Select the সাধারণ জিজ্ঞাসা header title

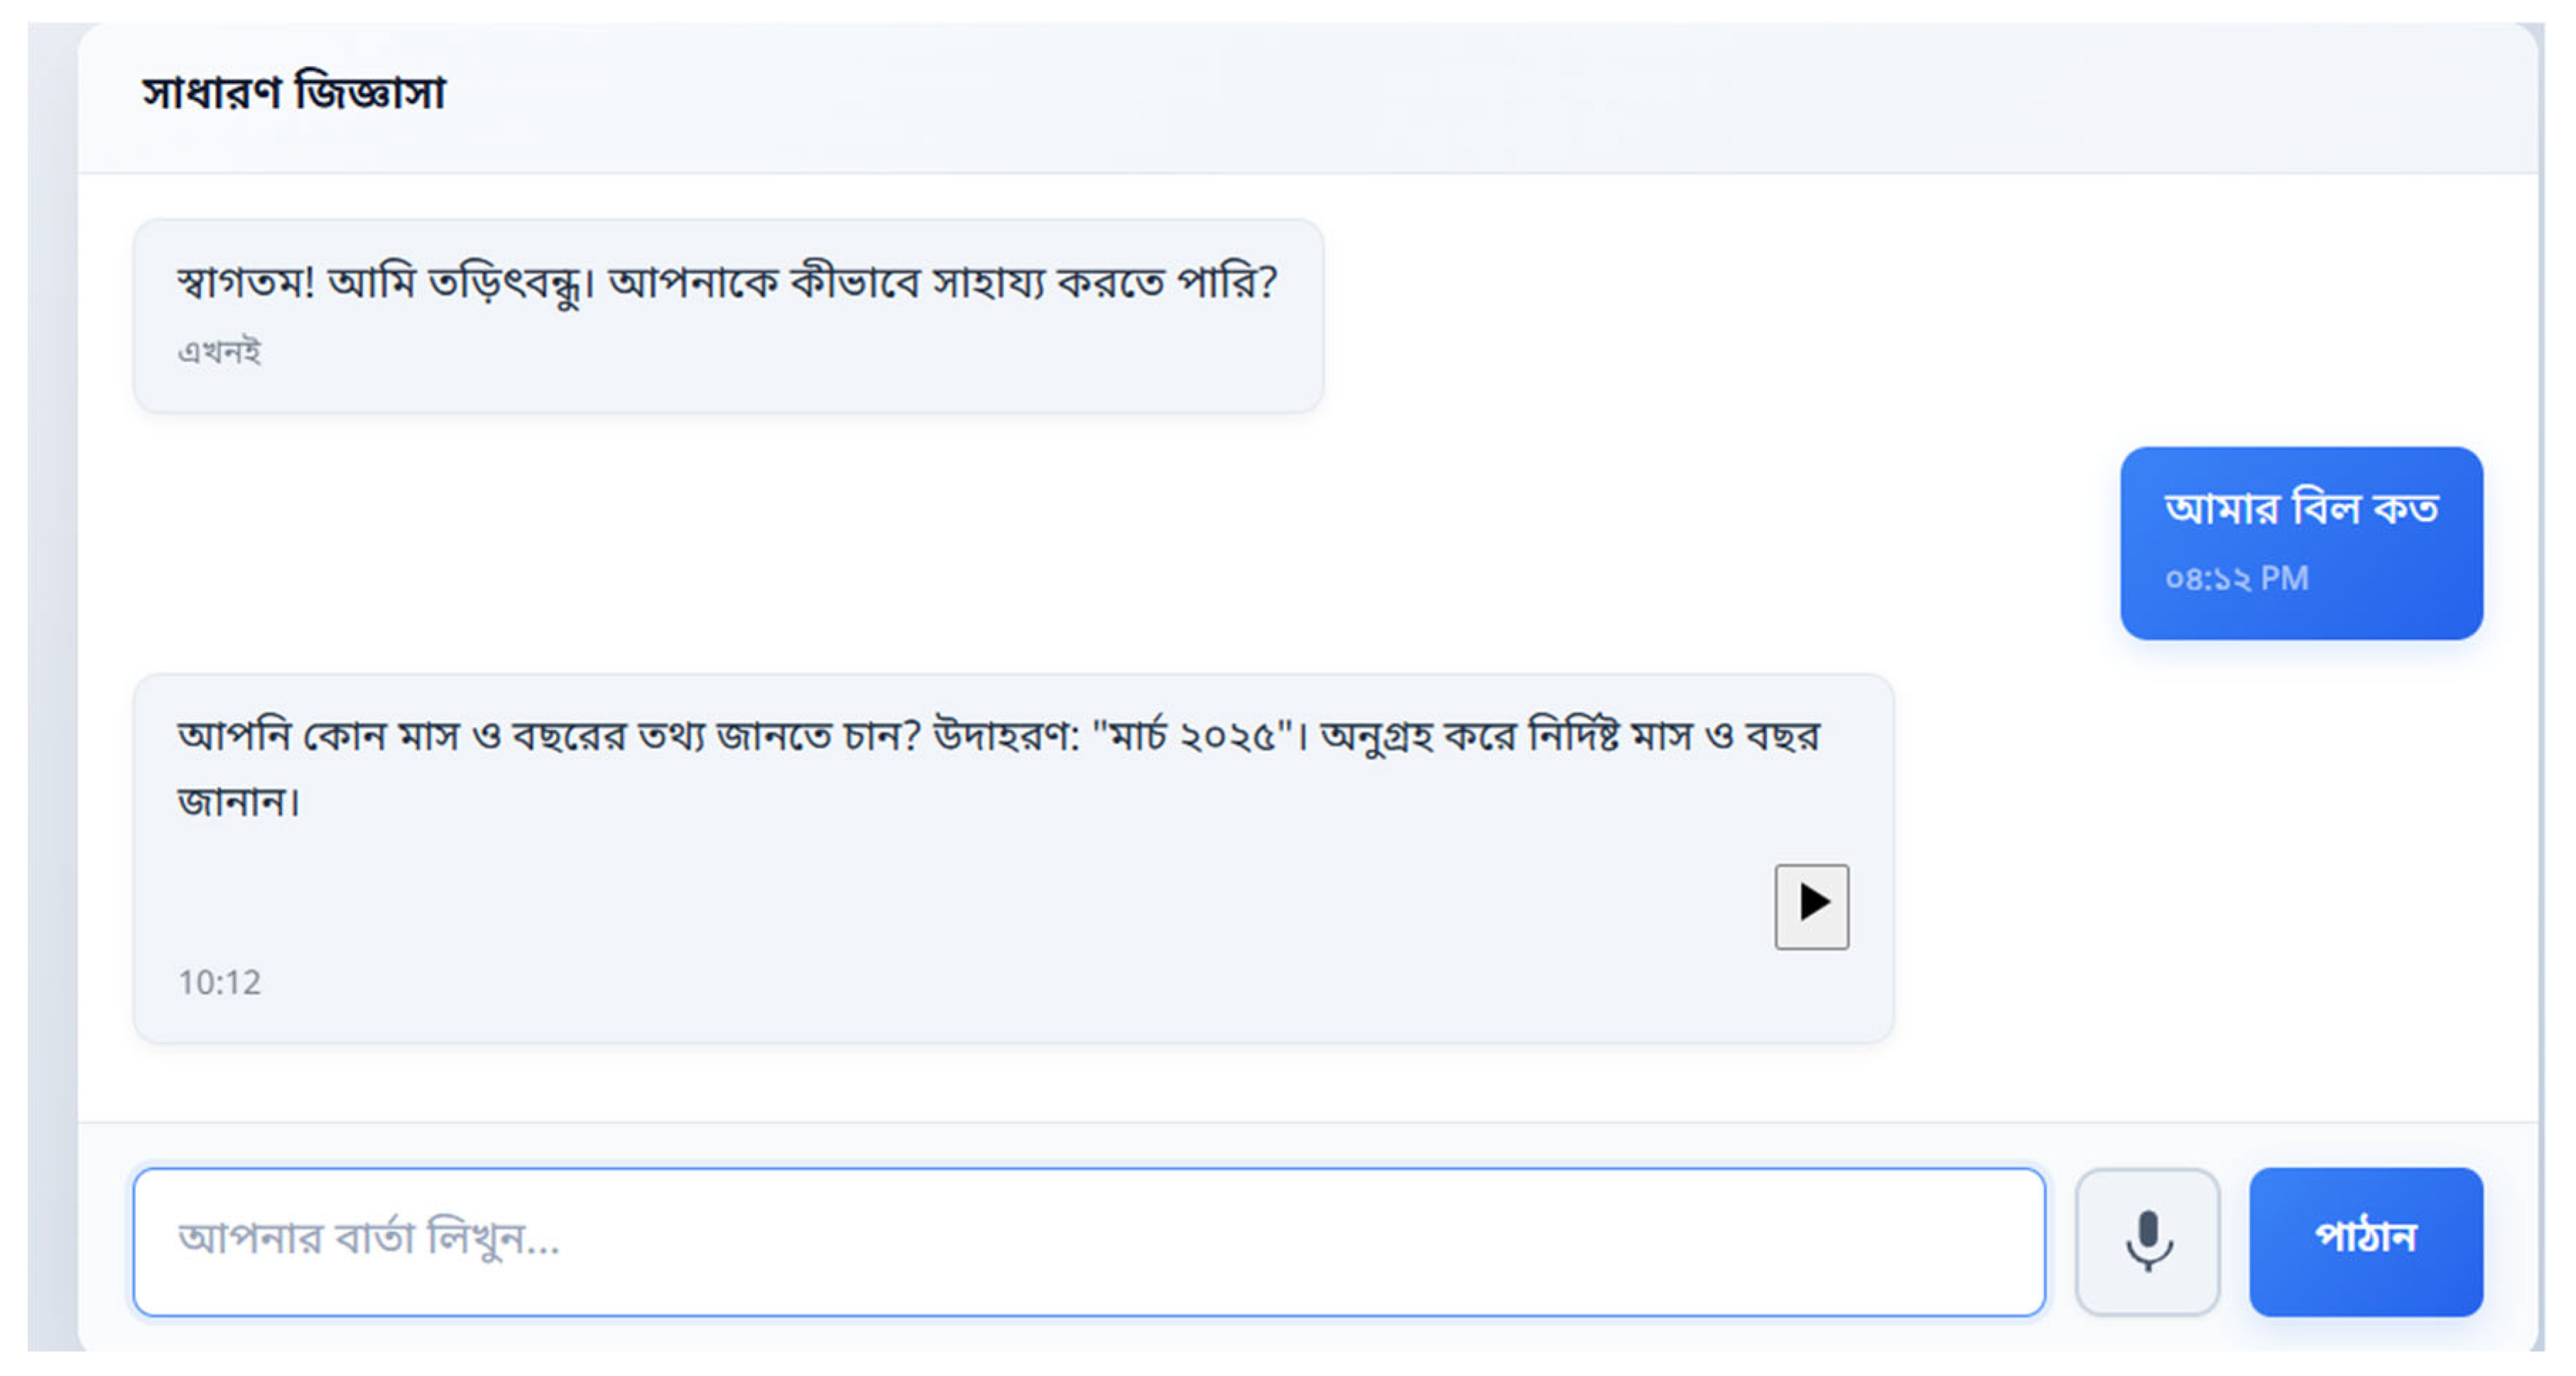pos(294,93)
